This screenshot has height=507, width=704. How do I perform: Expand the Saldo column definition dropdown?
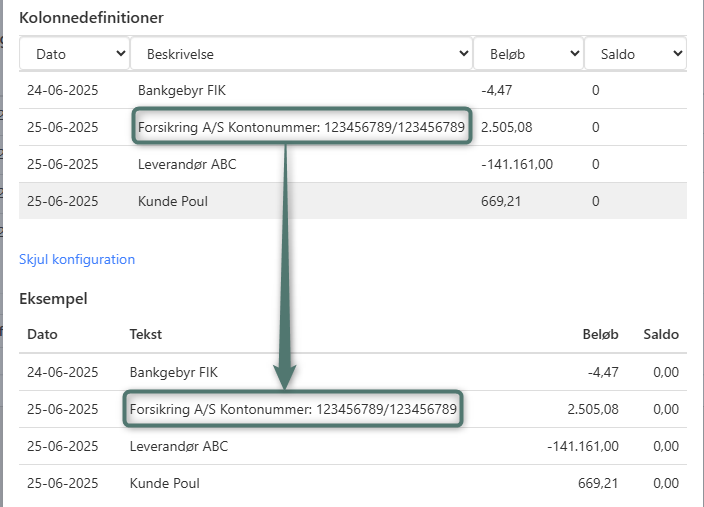(x=635, y=54)
